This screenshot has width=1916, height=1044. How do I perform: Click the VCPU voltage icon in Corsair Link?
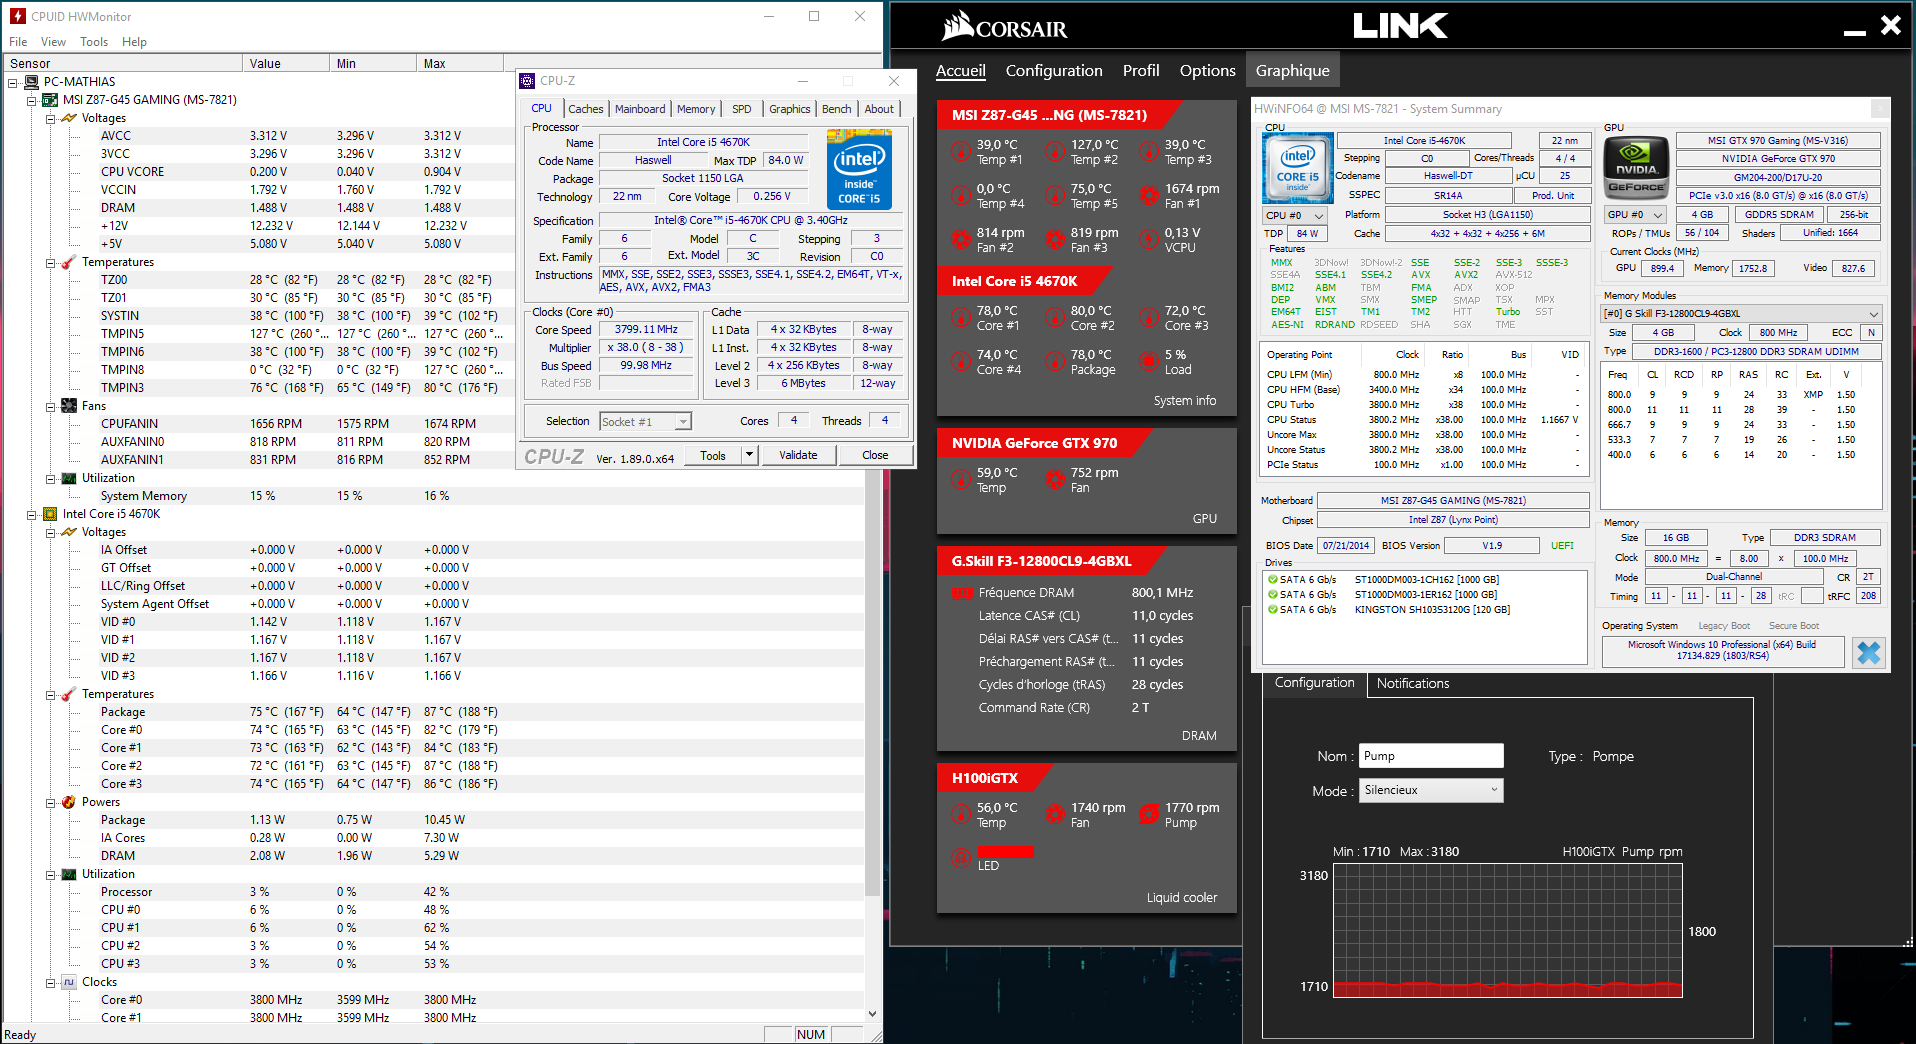(1149, 240)
